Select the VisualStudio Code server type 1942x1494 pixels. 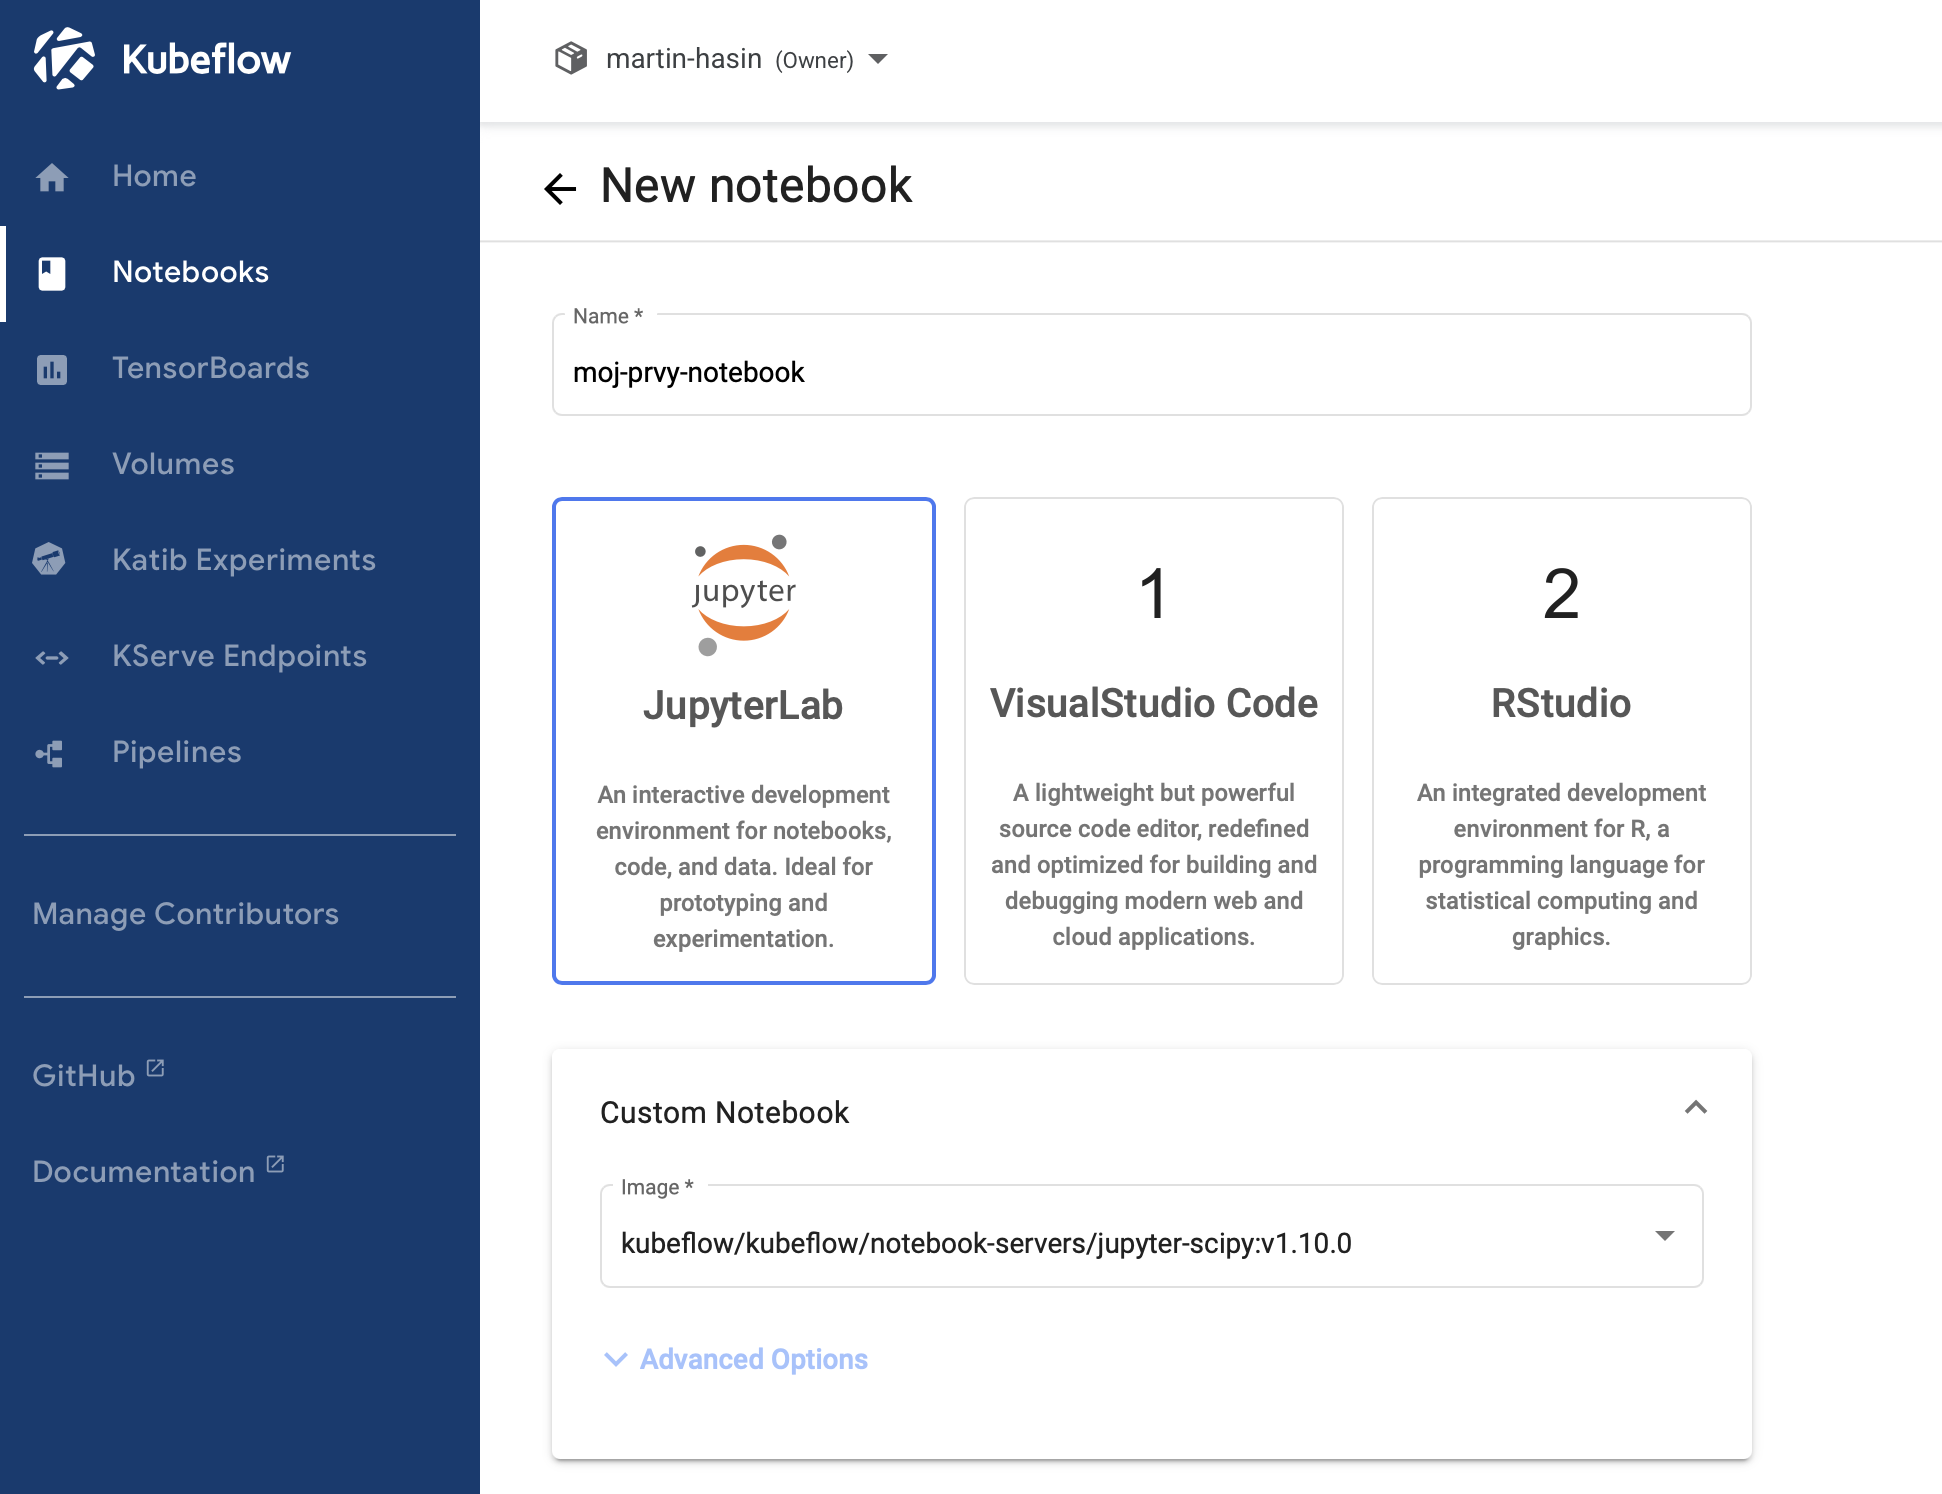tap(1153, 740)
